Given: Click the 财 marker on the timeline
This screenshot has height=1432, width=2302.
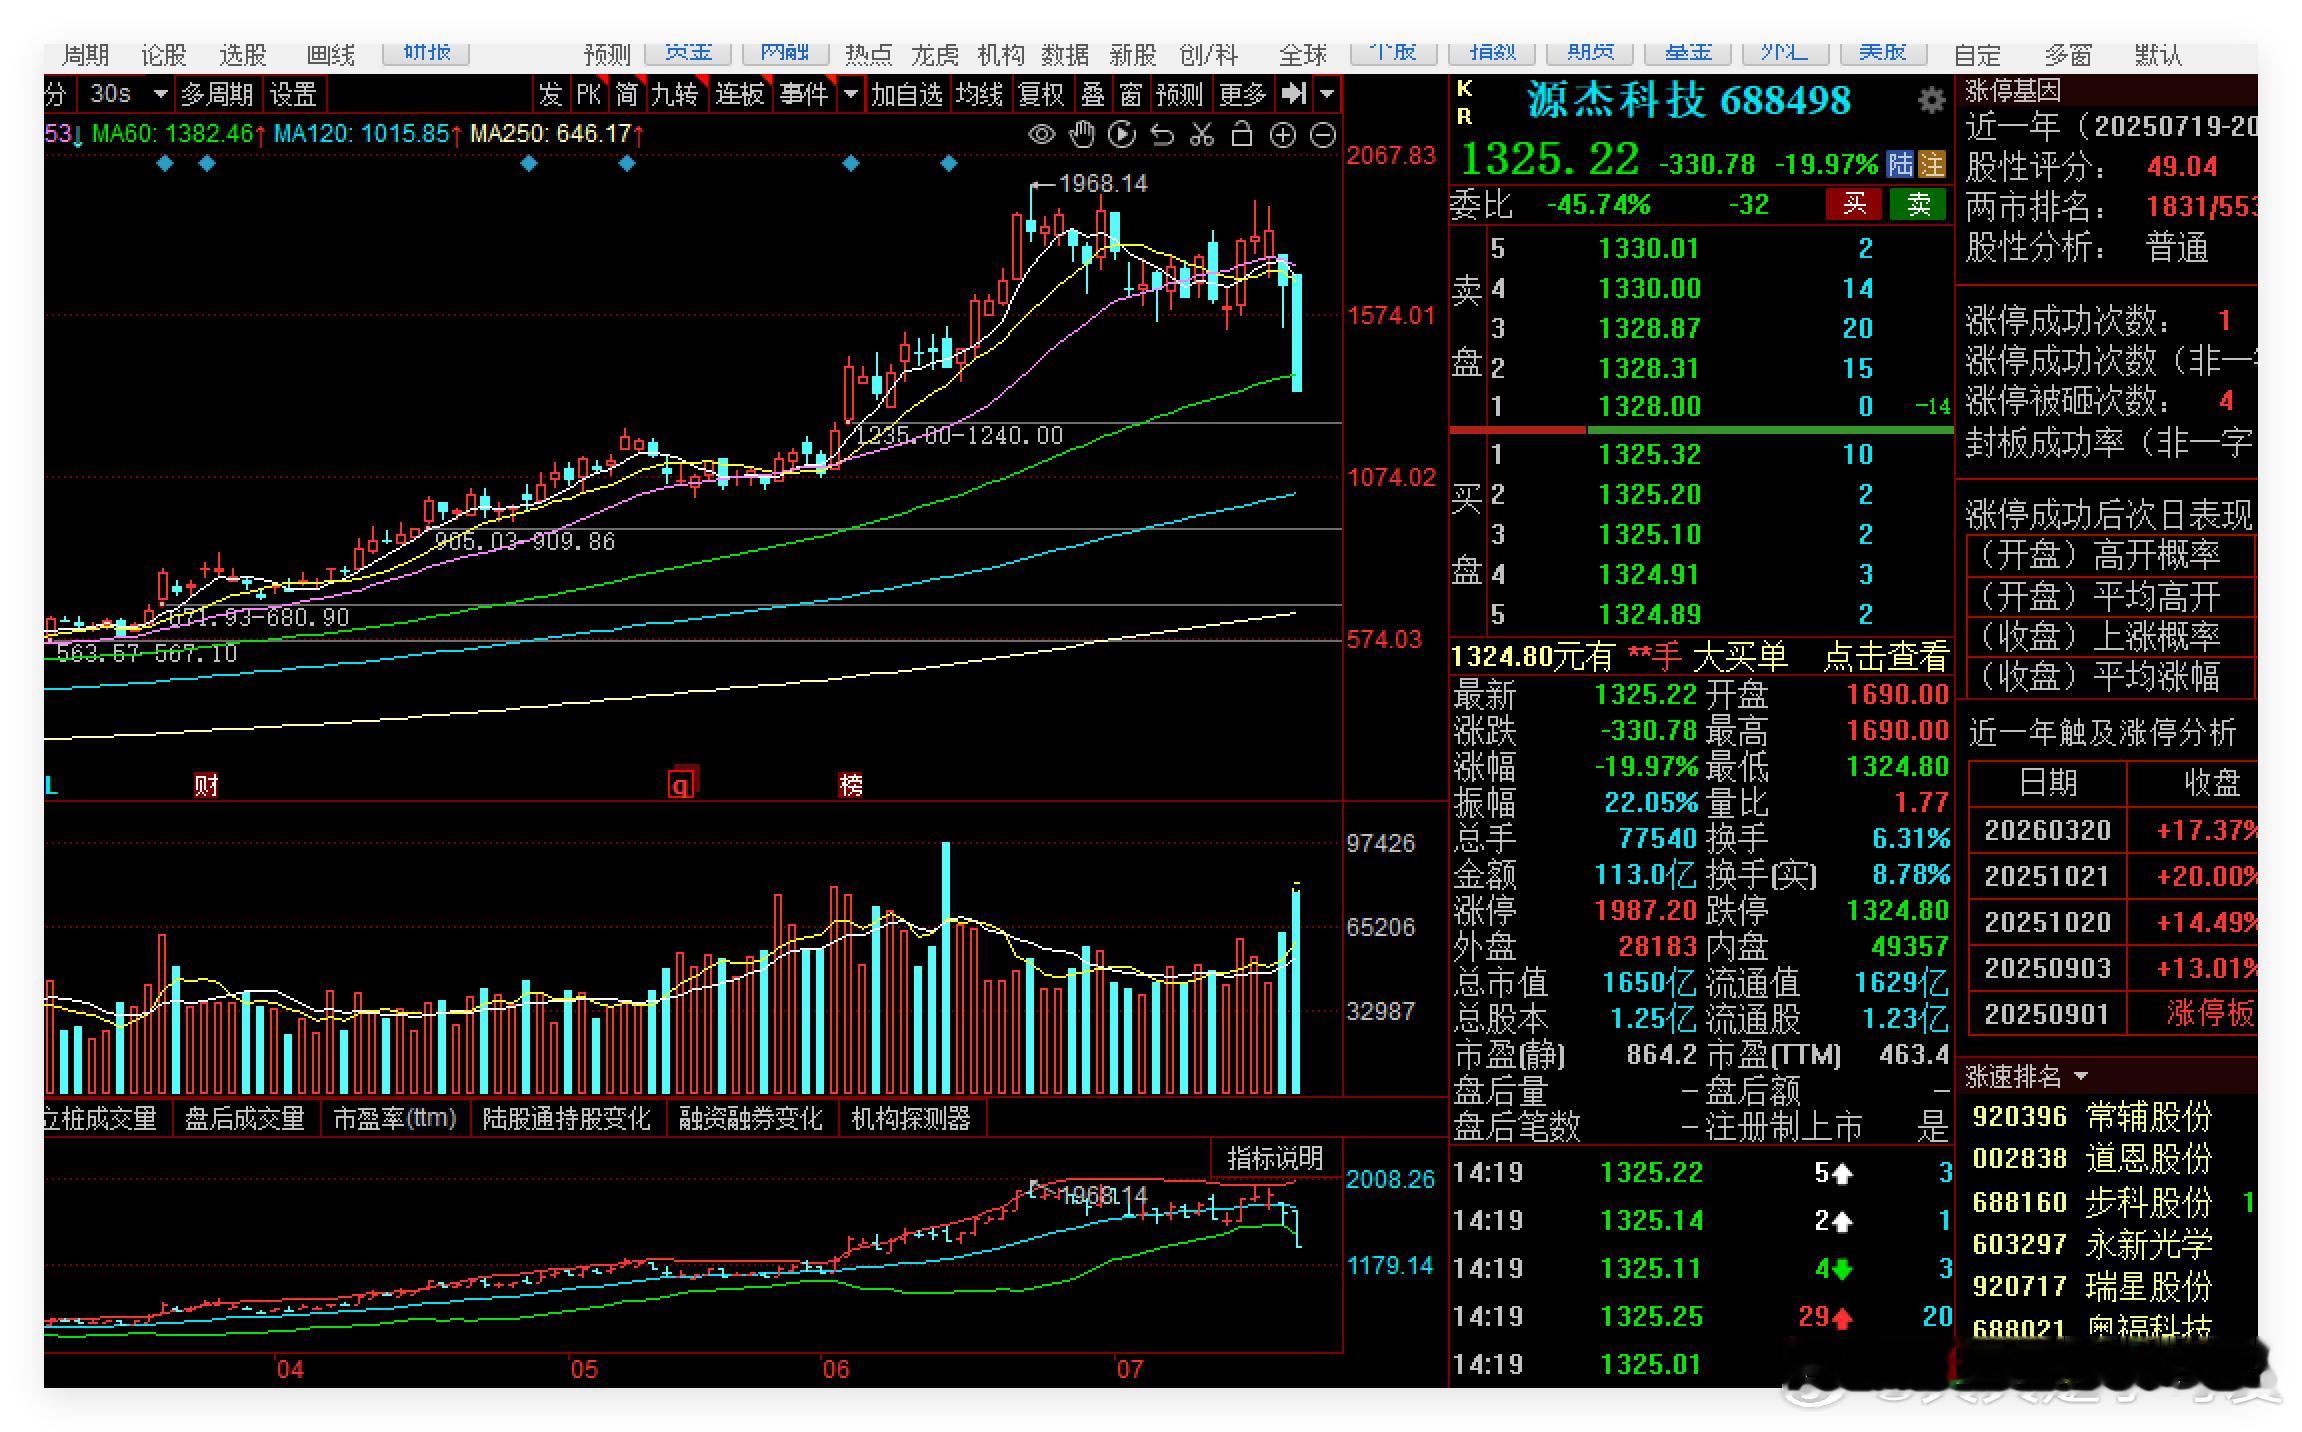Looking at the screenshot, I should (206, 785).
